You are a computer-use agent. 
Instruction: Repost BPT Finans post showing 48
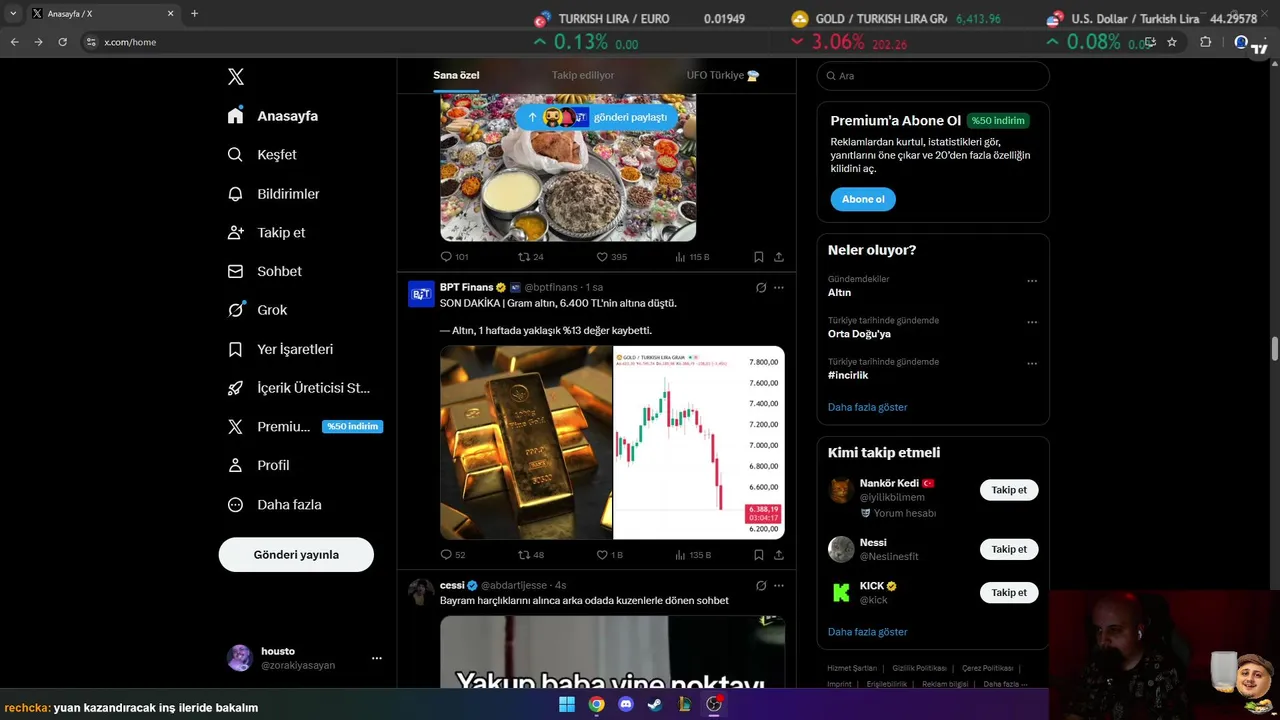(x=531, y=555)
